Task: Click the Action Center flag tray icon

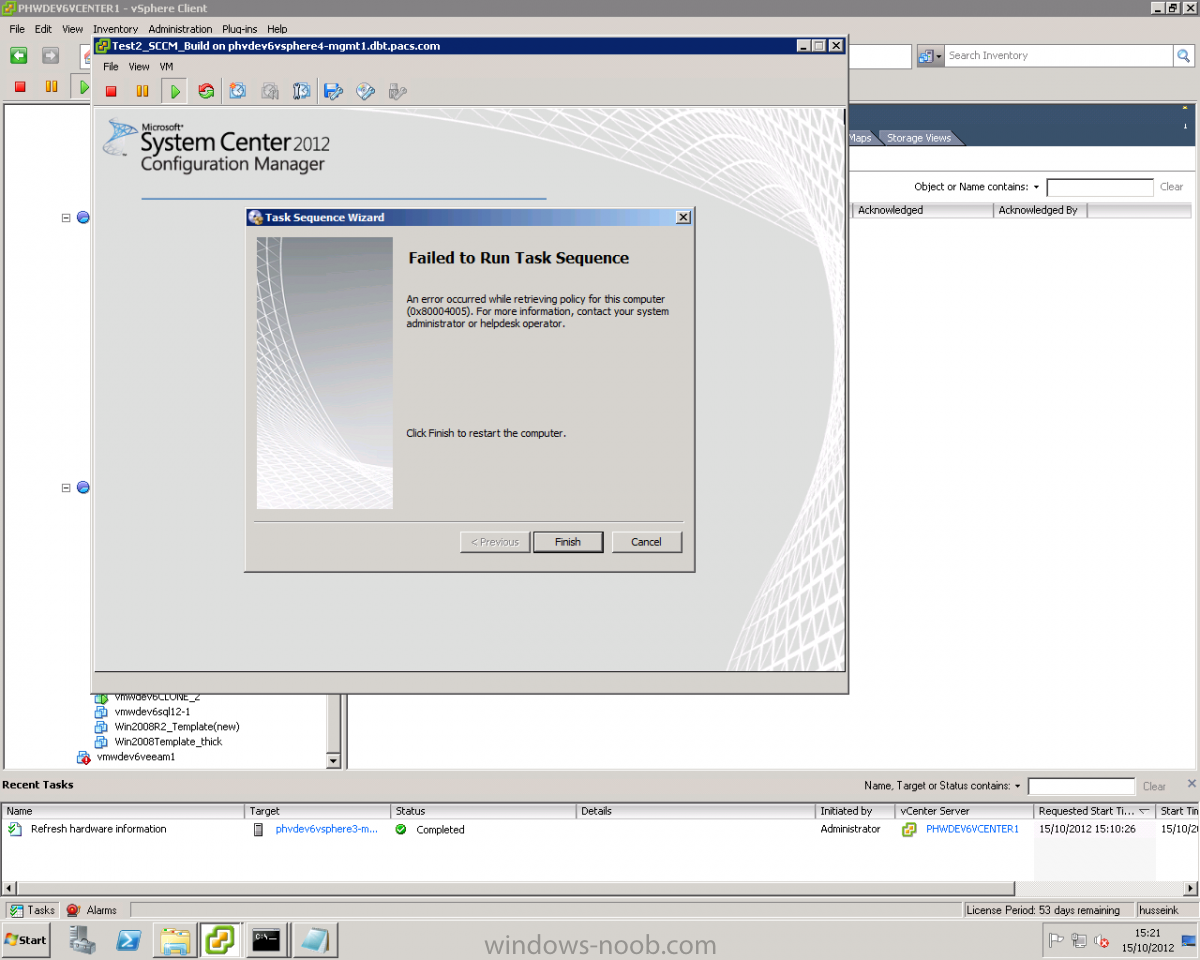Action: (x=1055, y=940)
